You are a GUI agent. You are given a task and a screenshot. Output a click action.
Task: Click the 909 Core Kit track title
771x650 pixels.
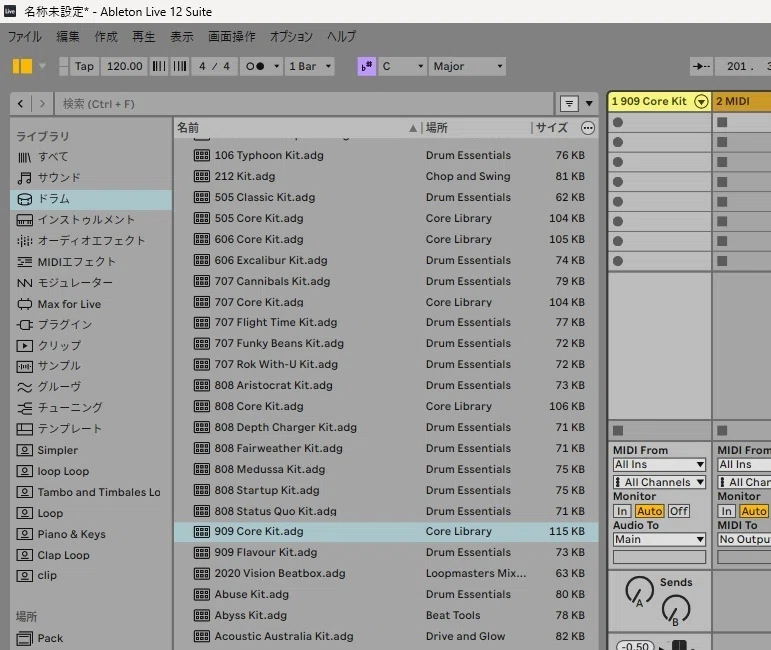tap(649, 101)
